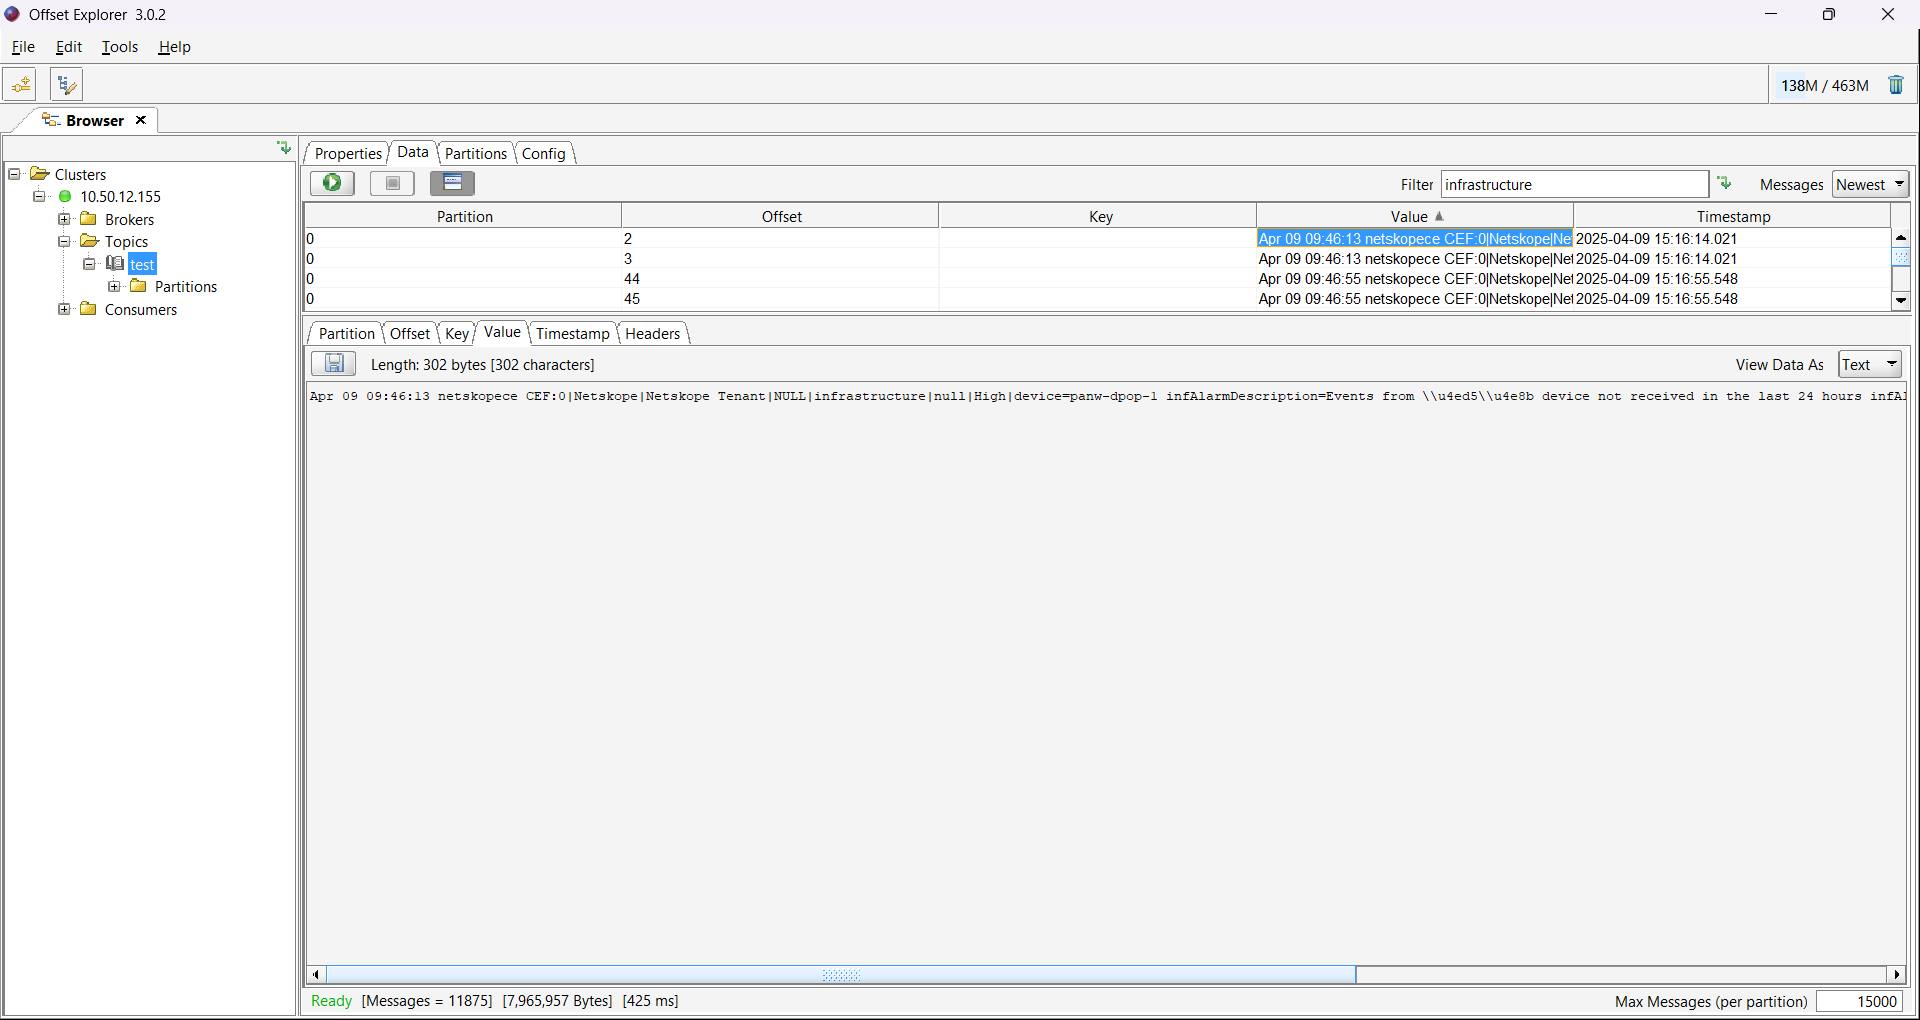
Task: Select the message row with offset 45
Action: (x=1097, y=299)
